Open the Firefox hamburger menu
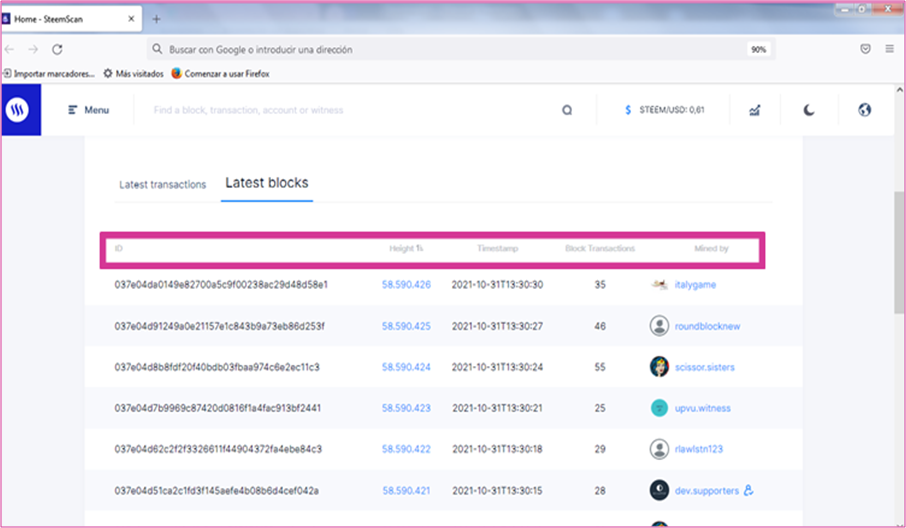 coord(889,49)
